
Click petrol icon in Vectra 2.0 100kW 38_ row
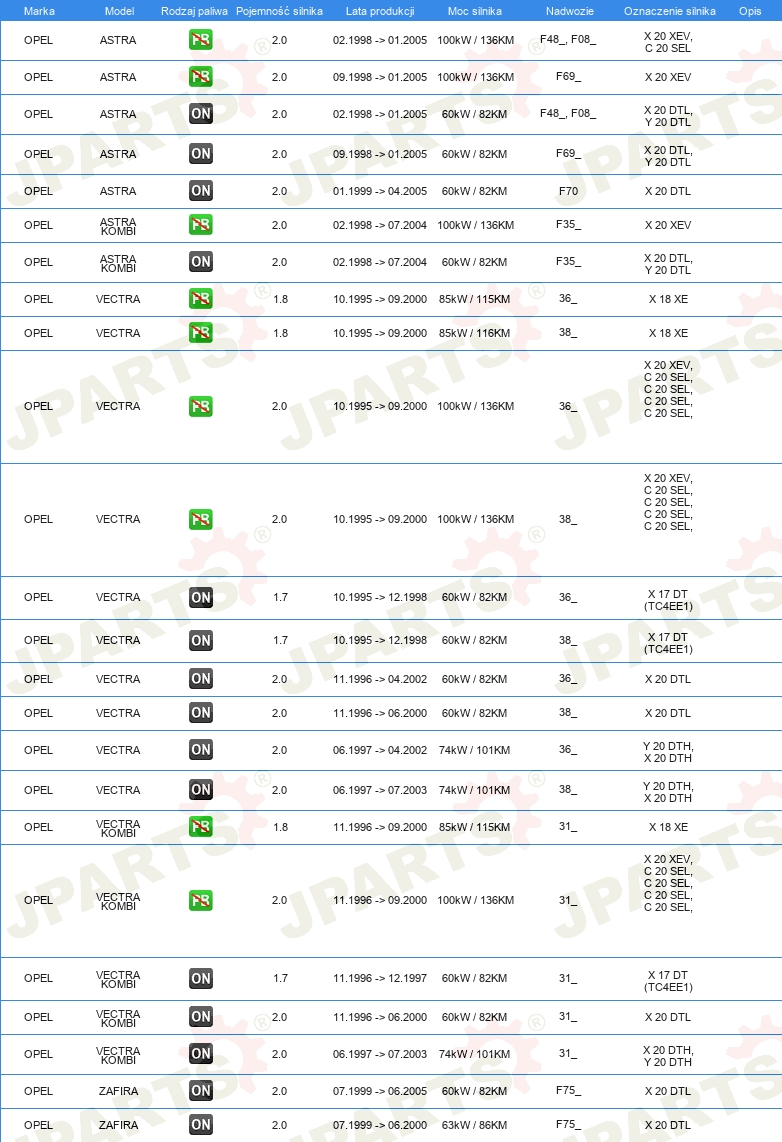[x=200, y=519]
